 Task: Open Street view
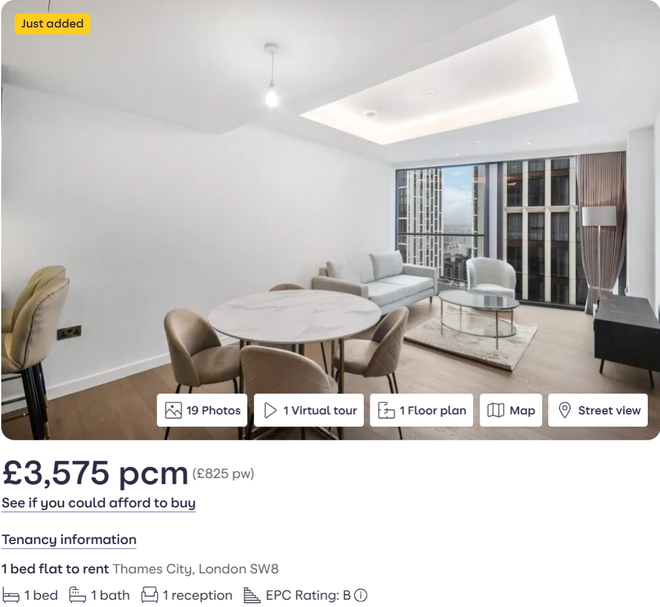598,410
